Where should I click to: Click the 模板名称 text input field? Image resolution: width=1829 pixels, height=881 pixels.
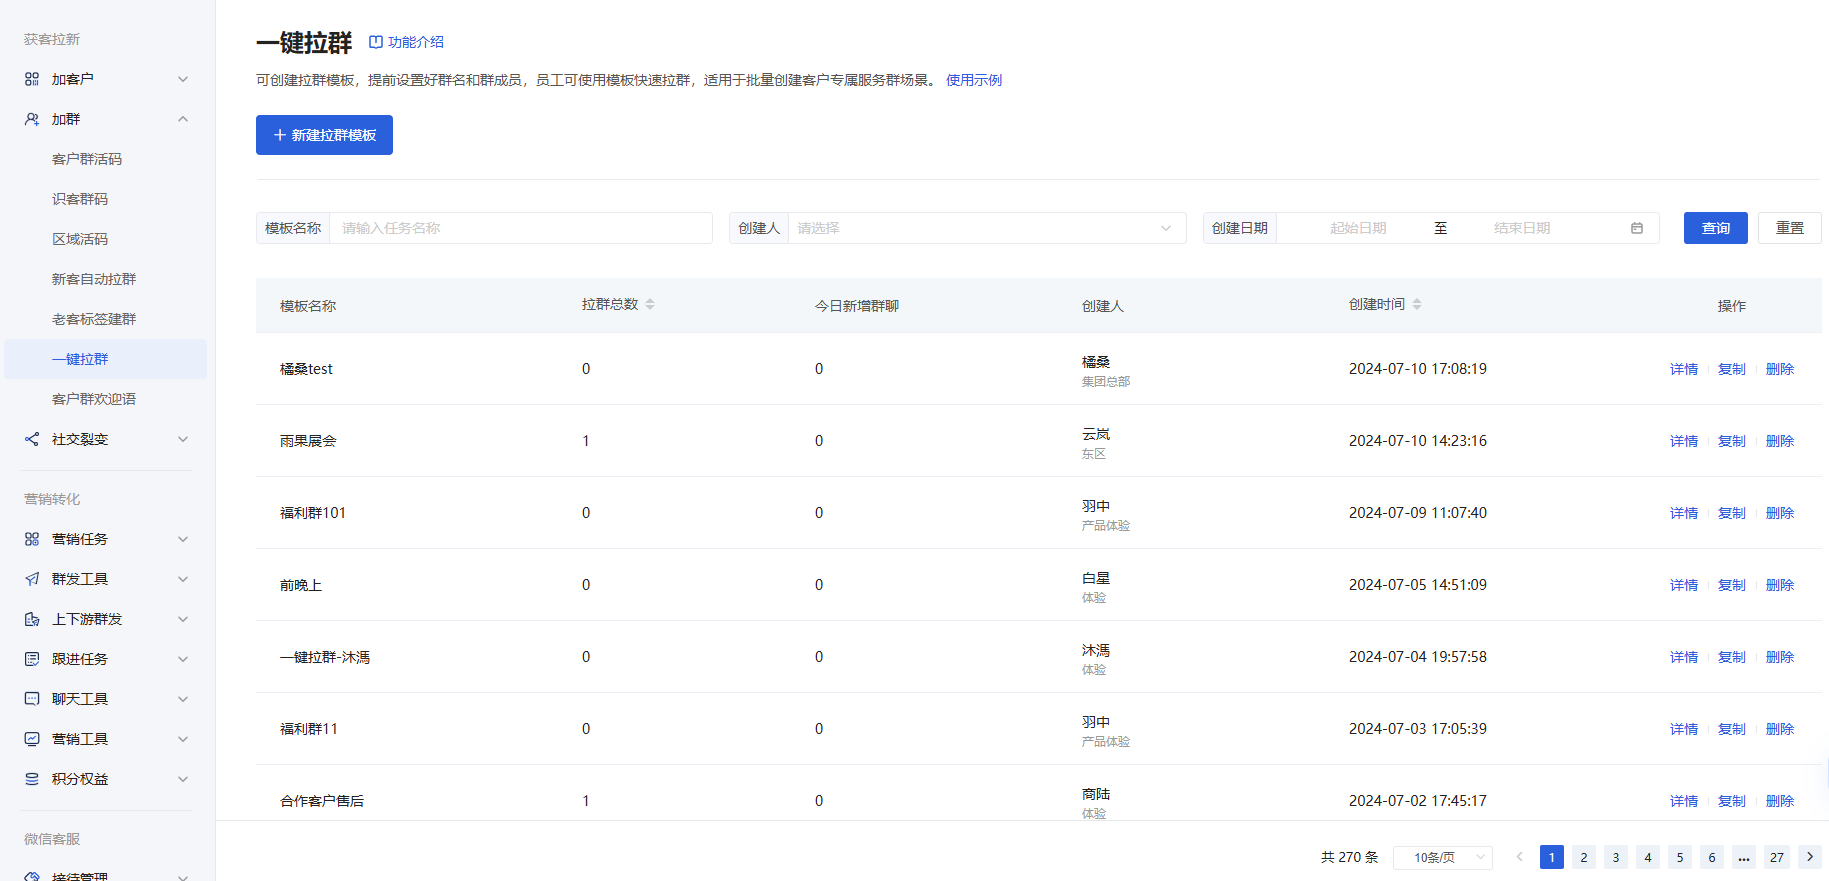click(521, 228)
